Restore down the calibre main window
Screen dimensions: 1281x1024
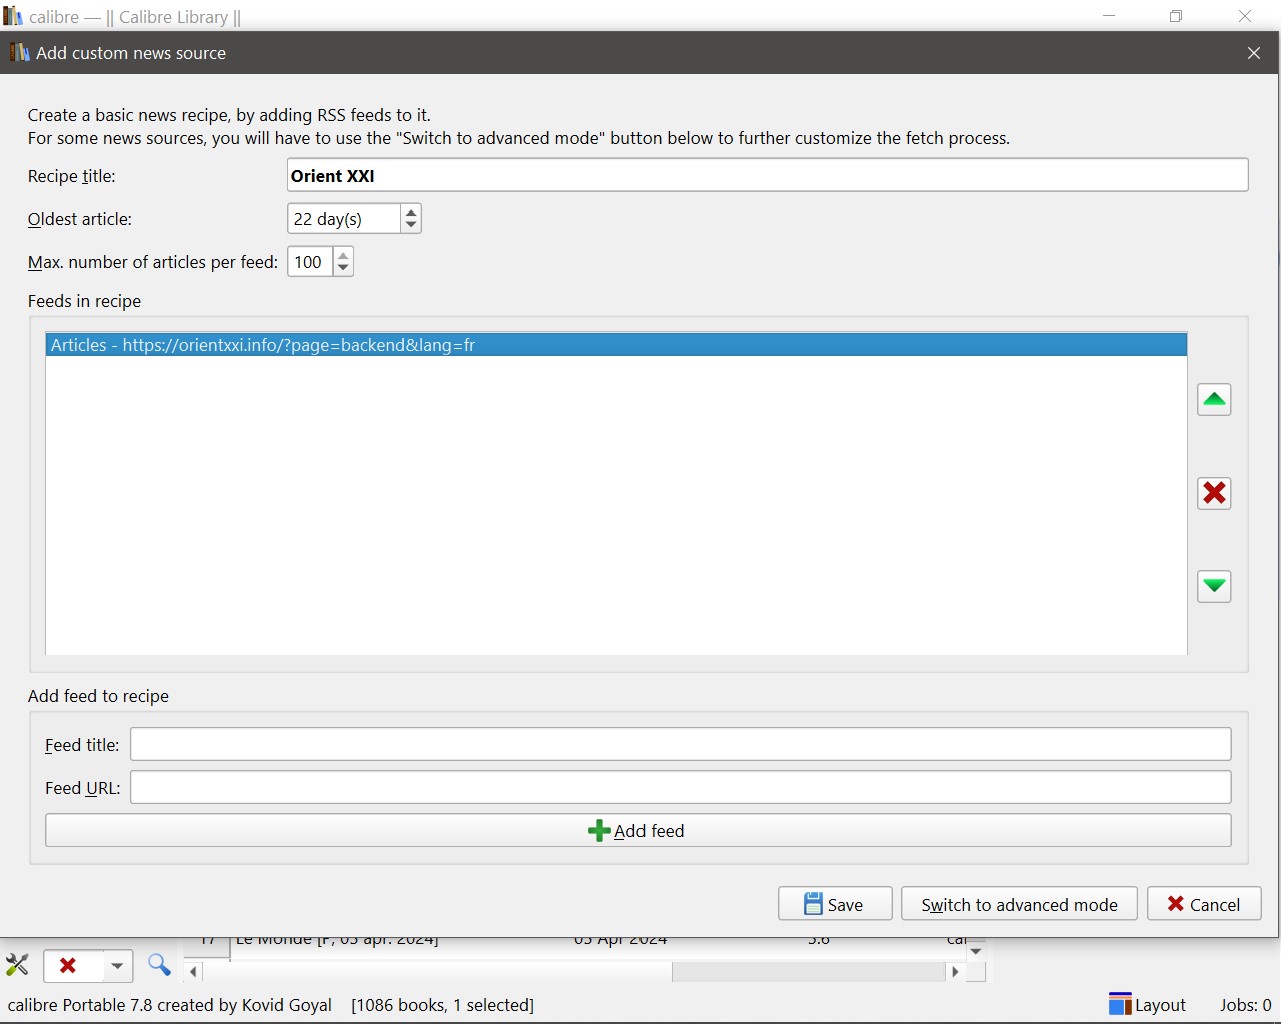click(1176, 16)
